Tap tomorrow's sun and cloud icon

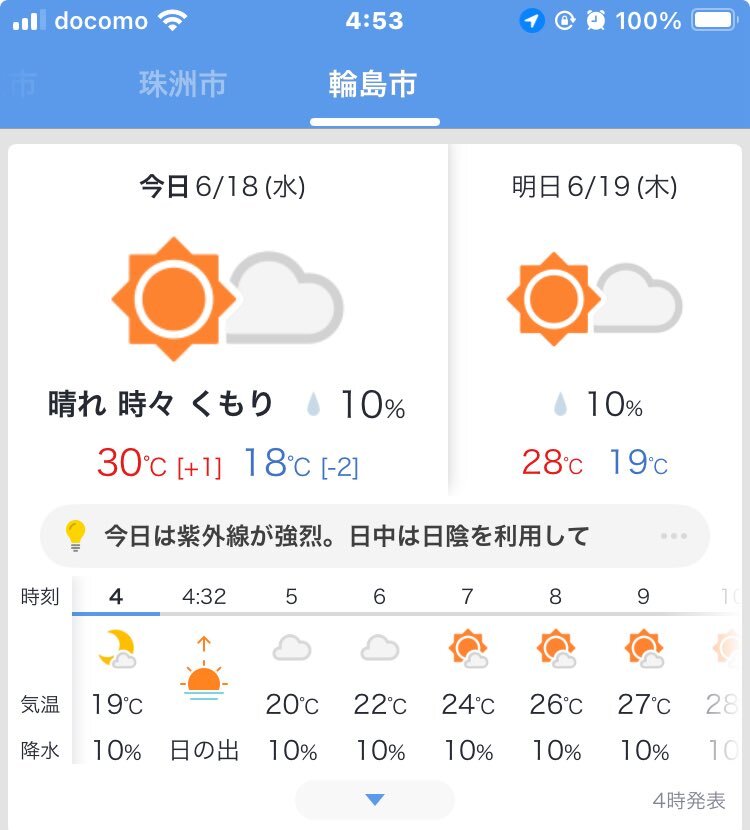[x=594, y=299]
